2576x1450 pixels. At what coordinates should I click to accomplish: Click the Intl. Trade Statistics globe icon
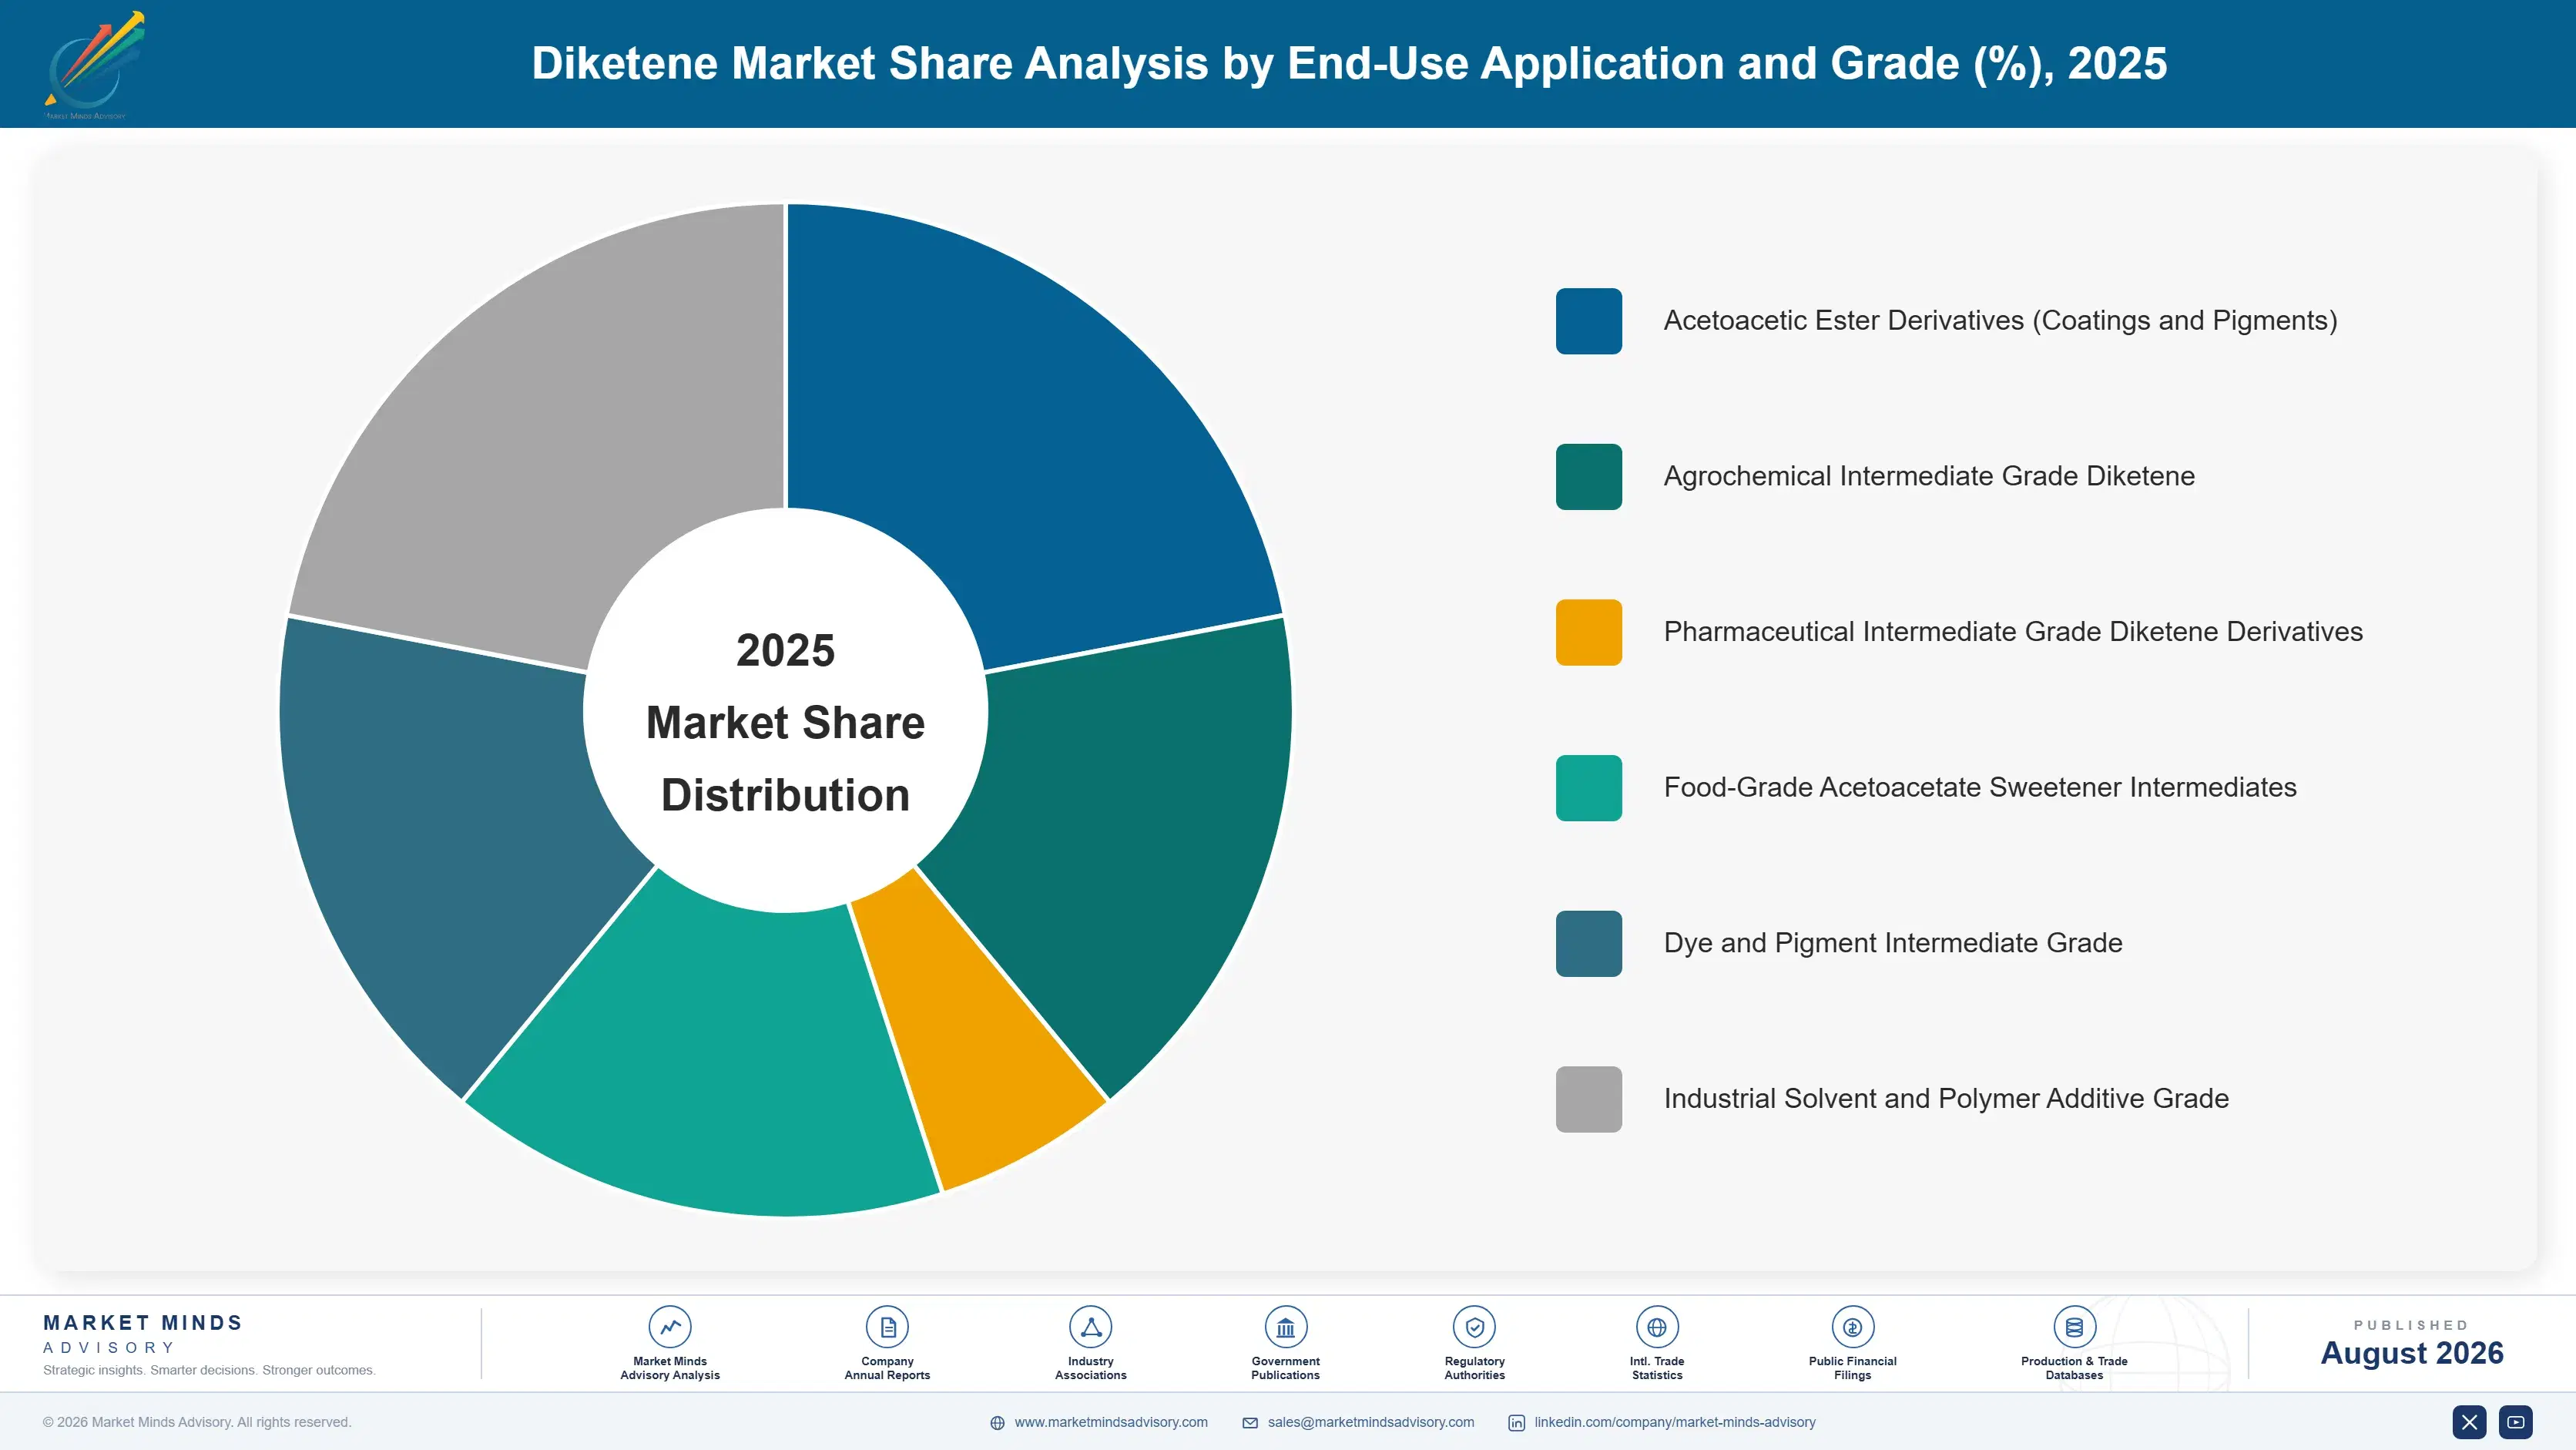[1657, 1327]
